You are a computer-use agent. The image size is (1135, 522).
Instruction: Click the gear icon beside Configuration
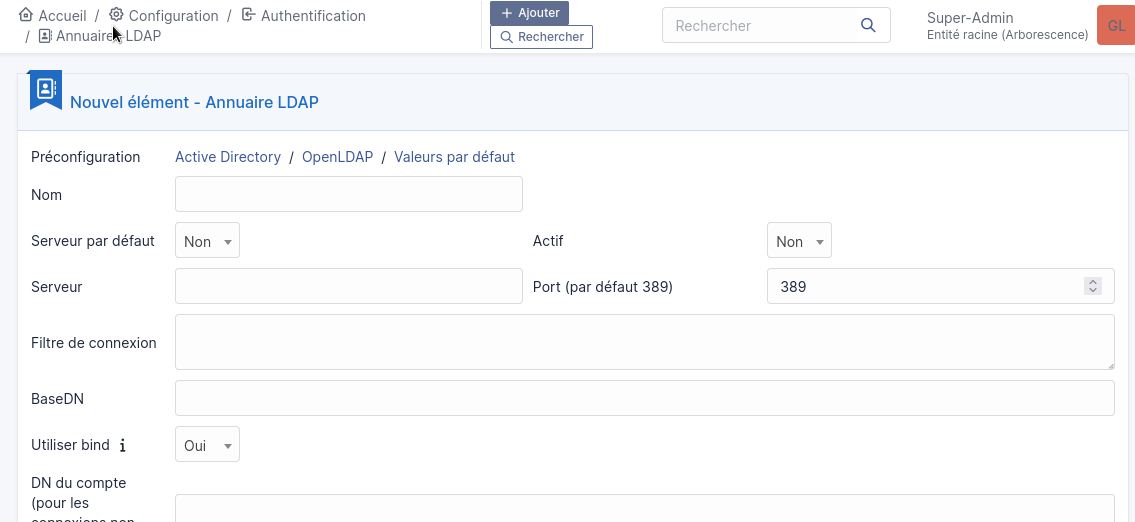(116, 15)
